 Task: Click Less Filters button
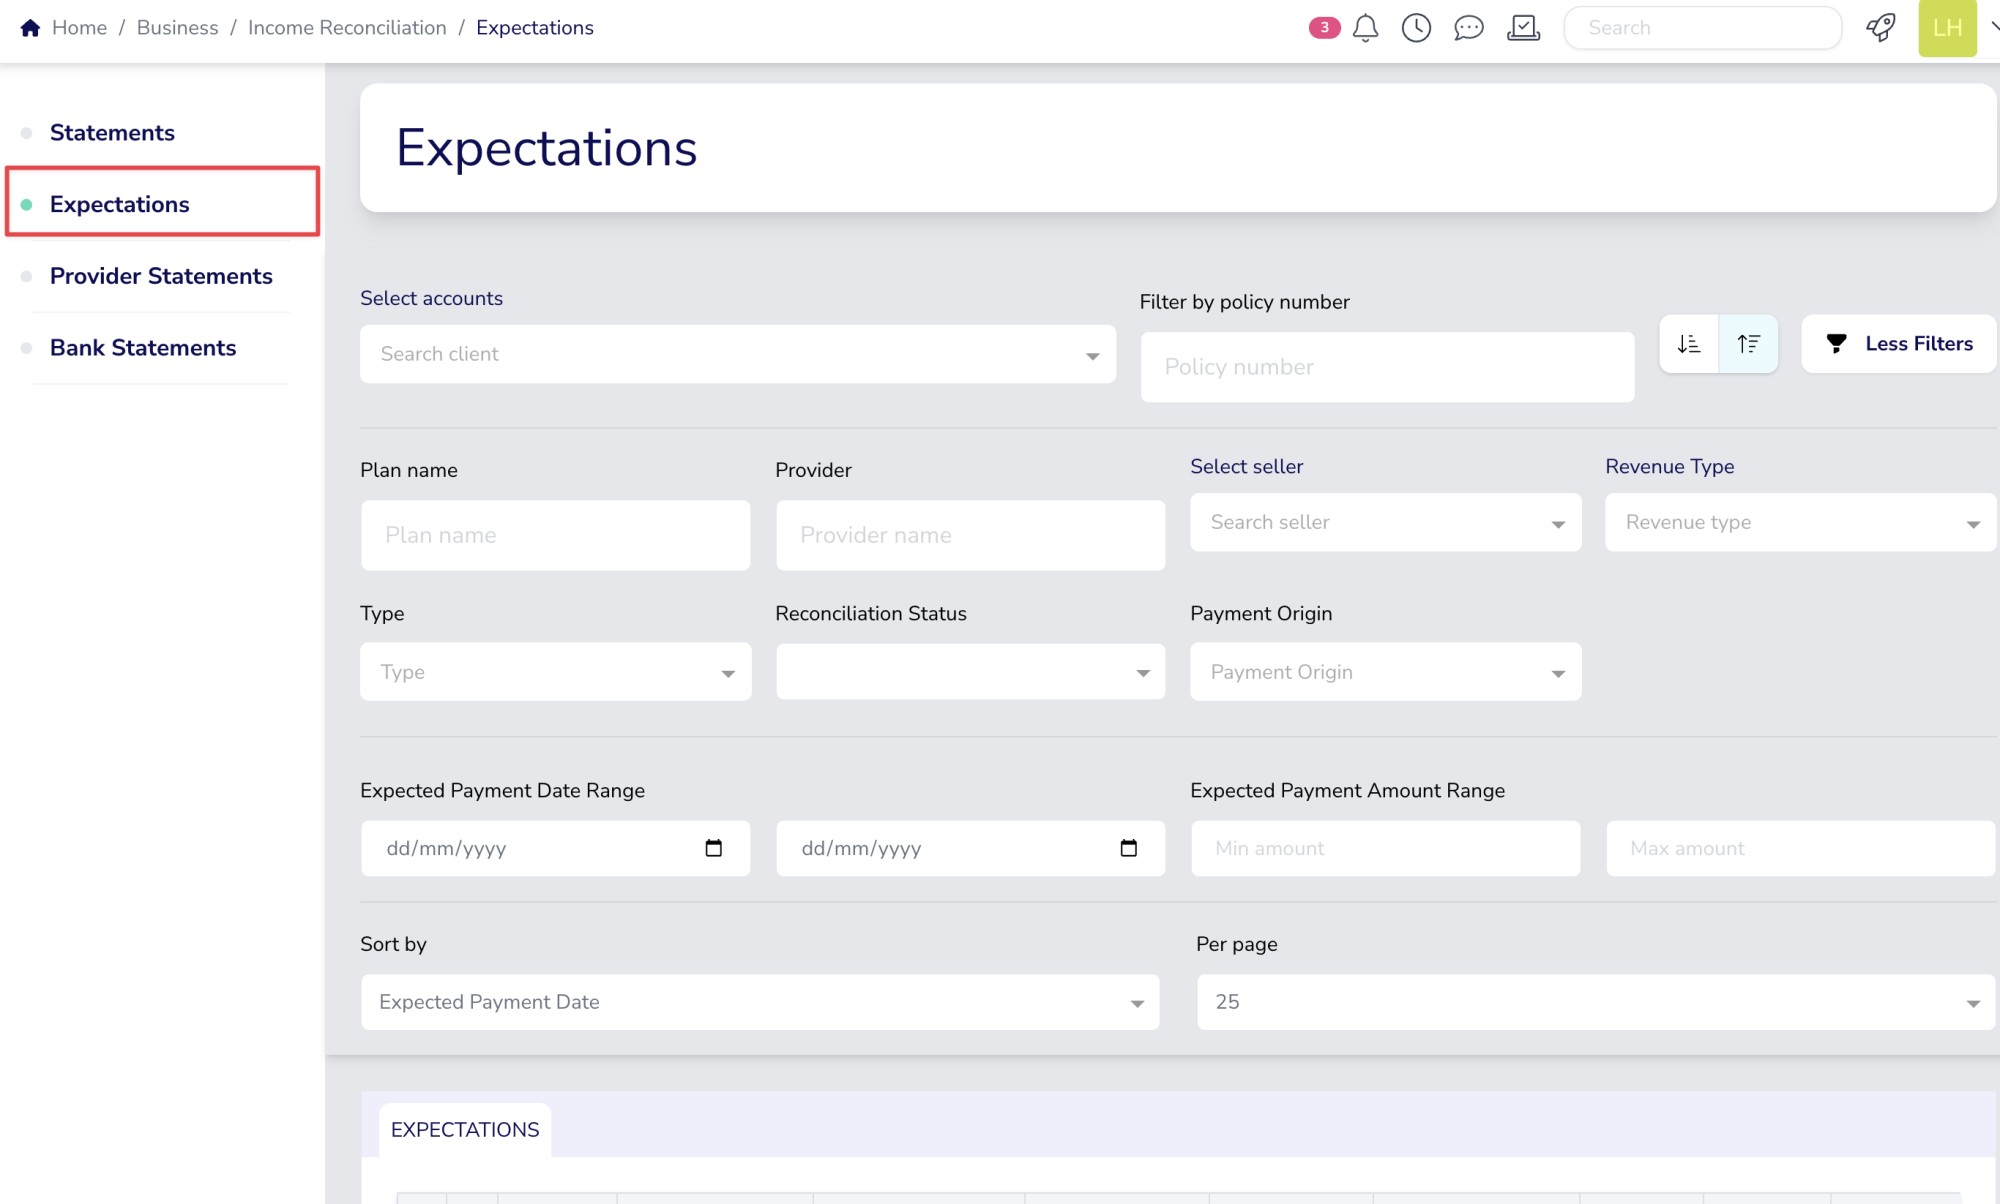[1898, 344]
